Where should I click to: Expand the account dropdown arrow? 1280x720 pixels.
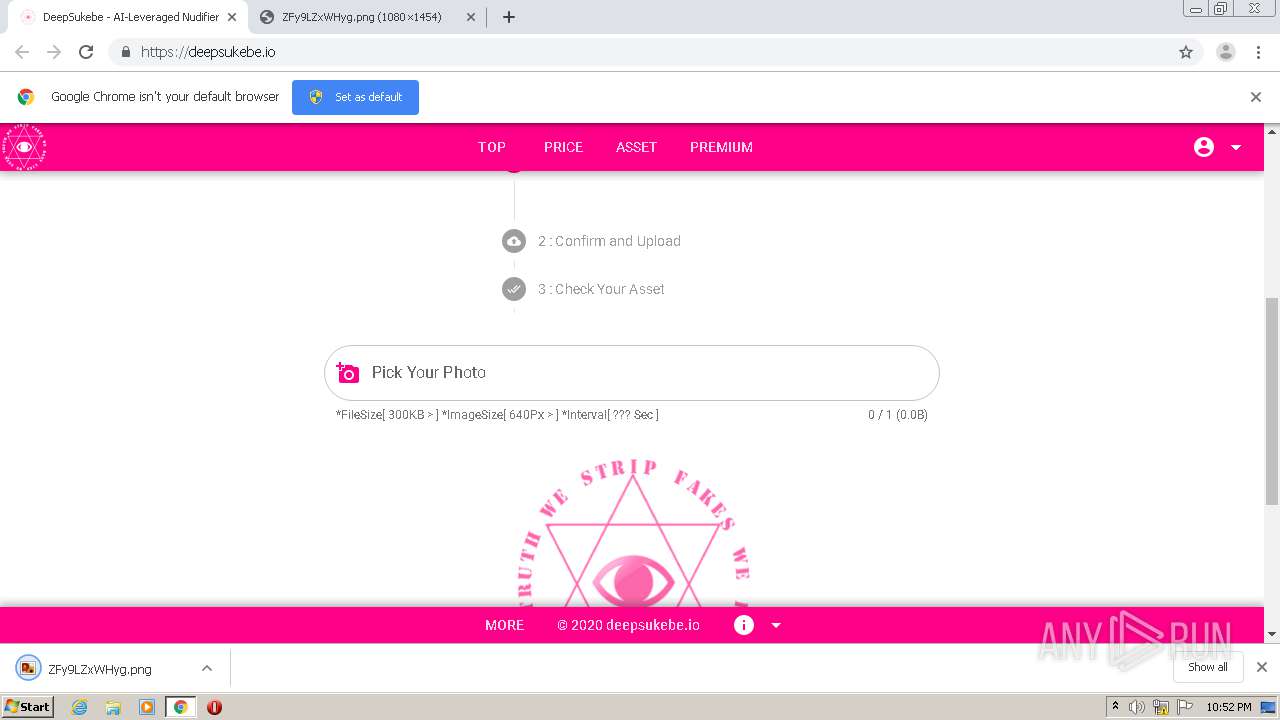click(1236, 147)
